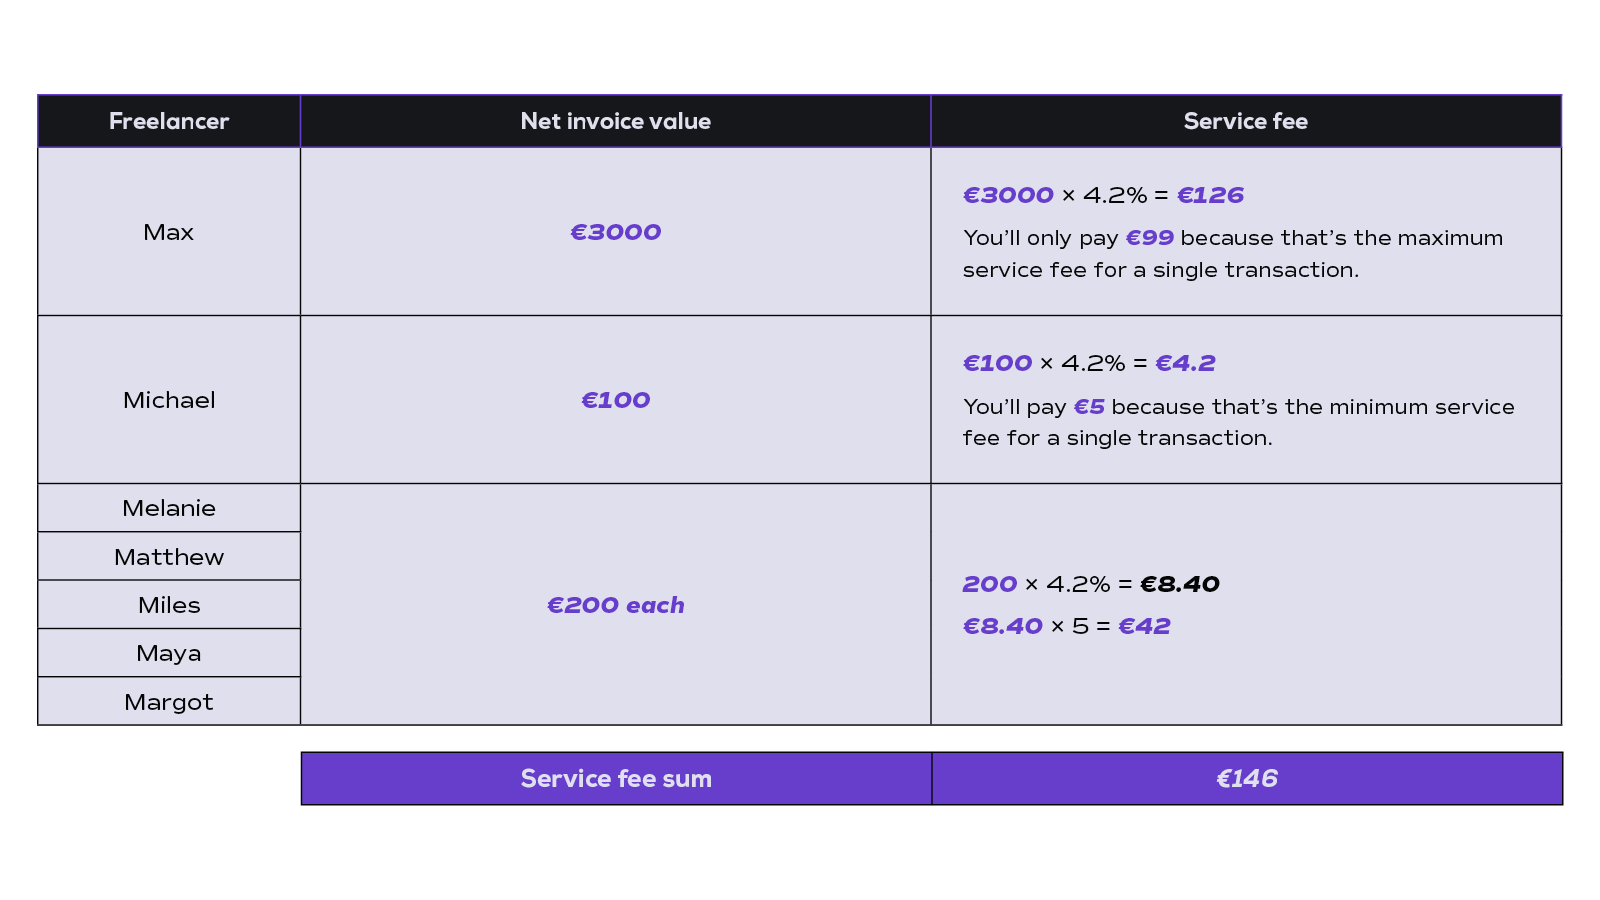
Task: Click the €126 calculation result
Action: coord(1210,195)
